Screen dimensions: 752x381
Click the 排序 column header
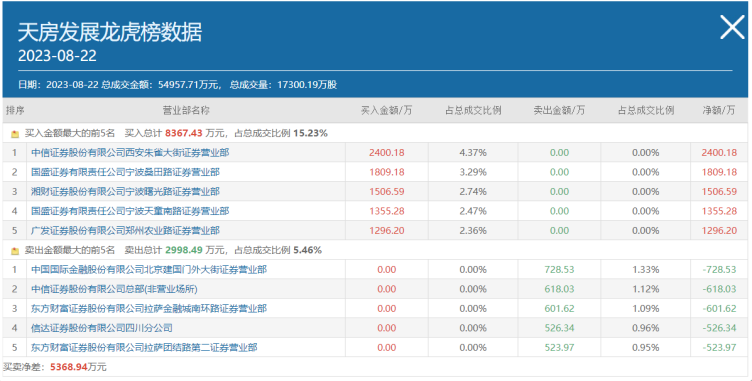pos(15,110)
